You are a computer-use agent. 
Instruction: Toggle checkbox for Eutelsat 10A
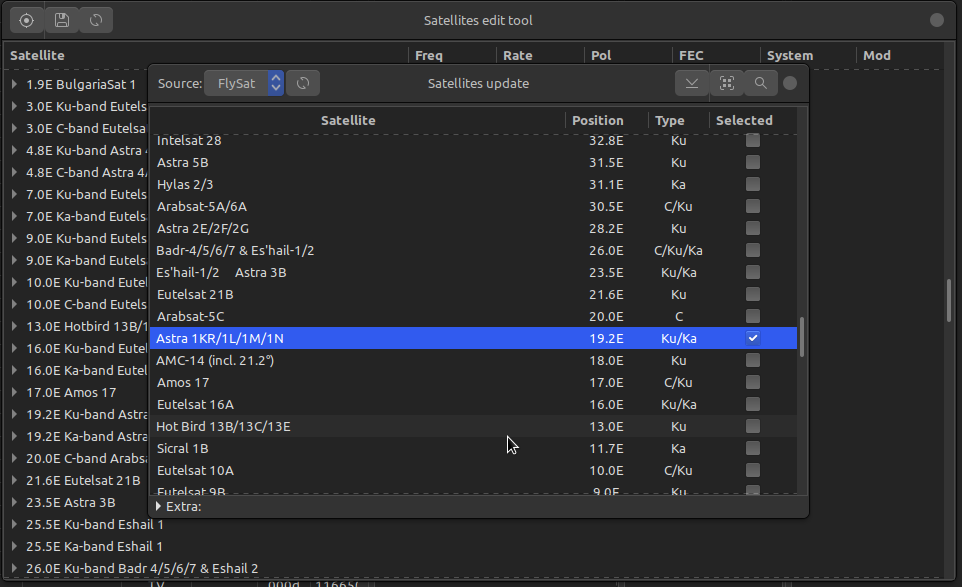753,470
